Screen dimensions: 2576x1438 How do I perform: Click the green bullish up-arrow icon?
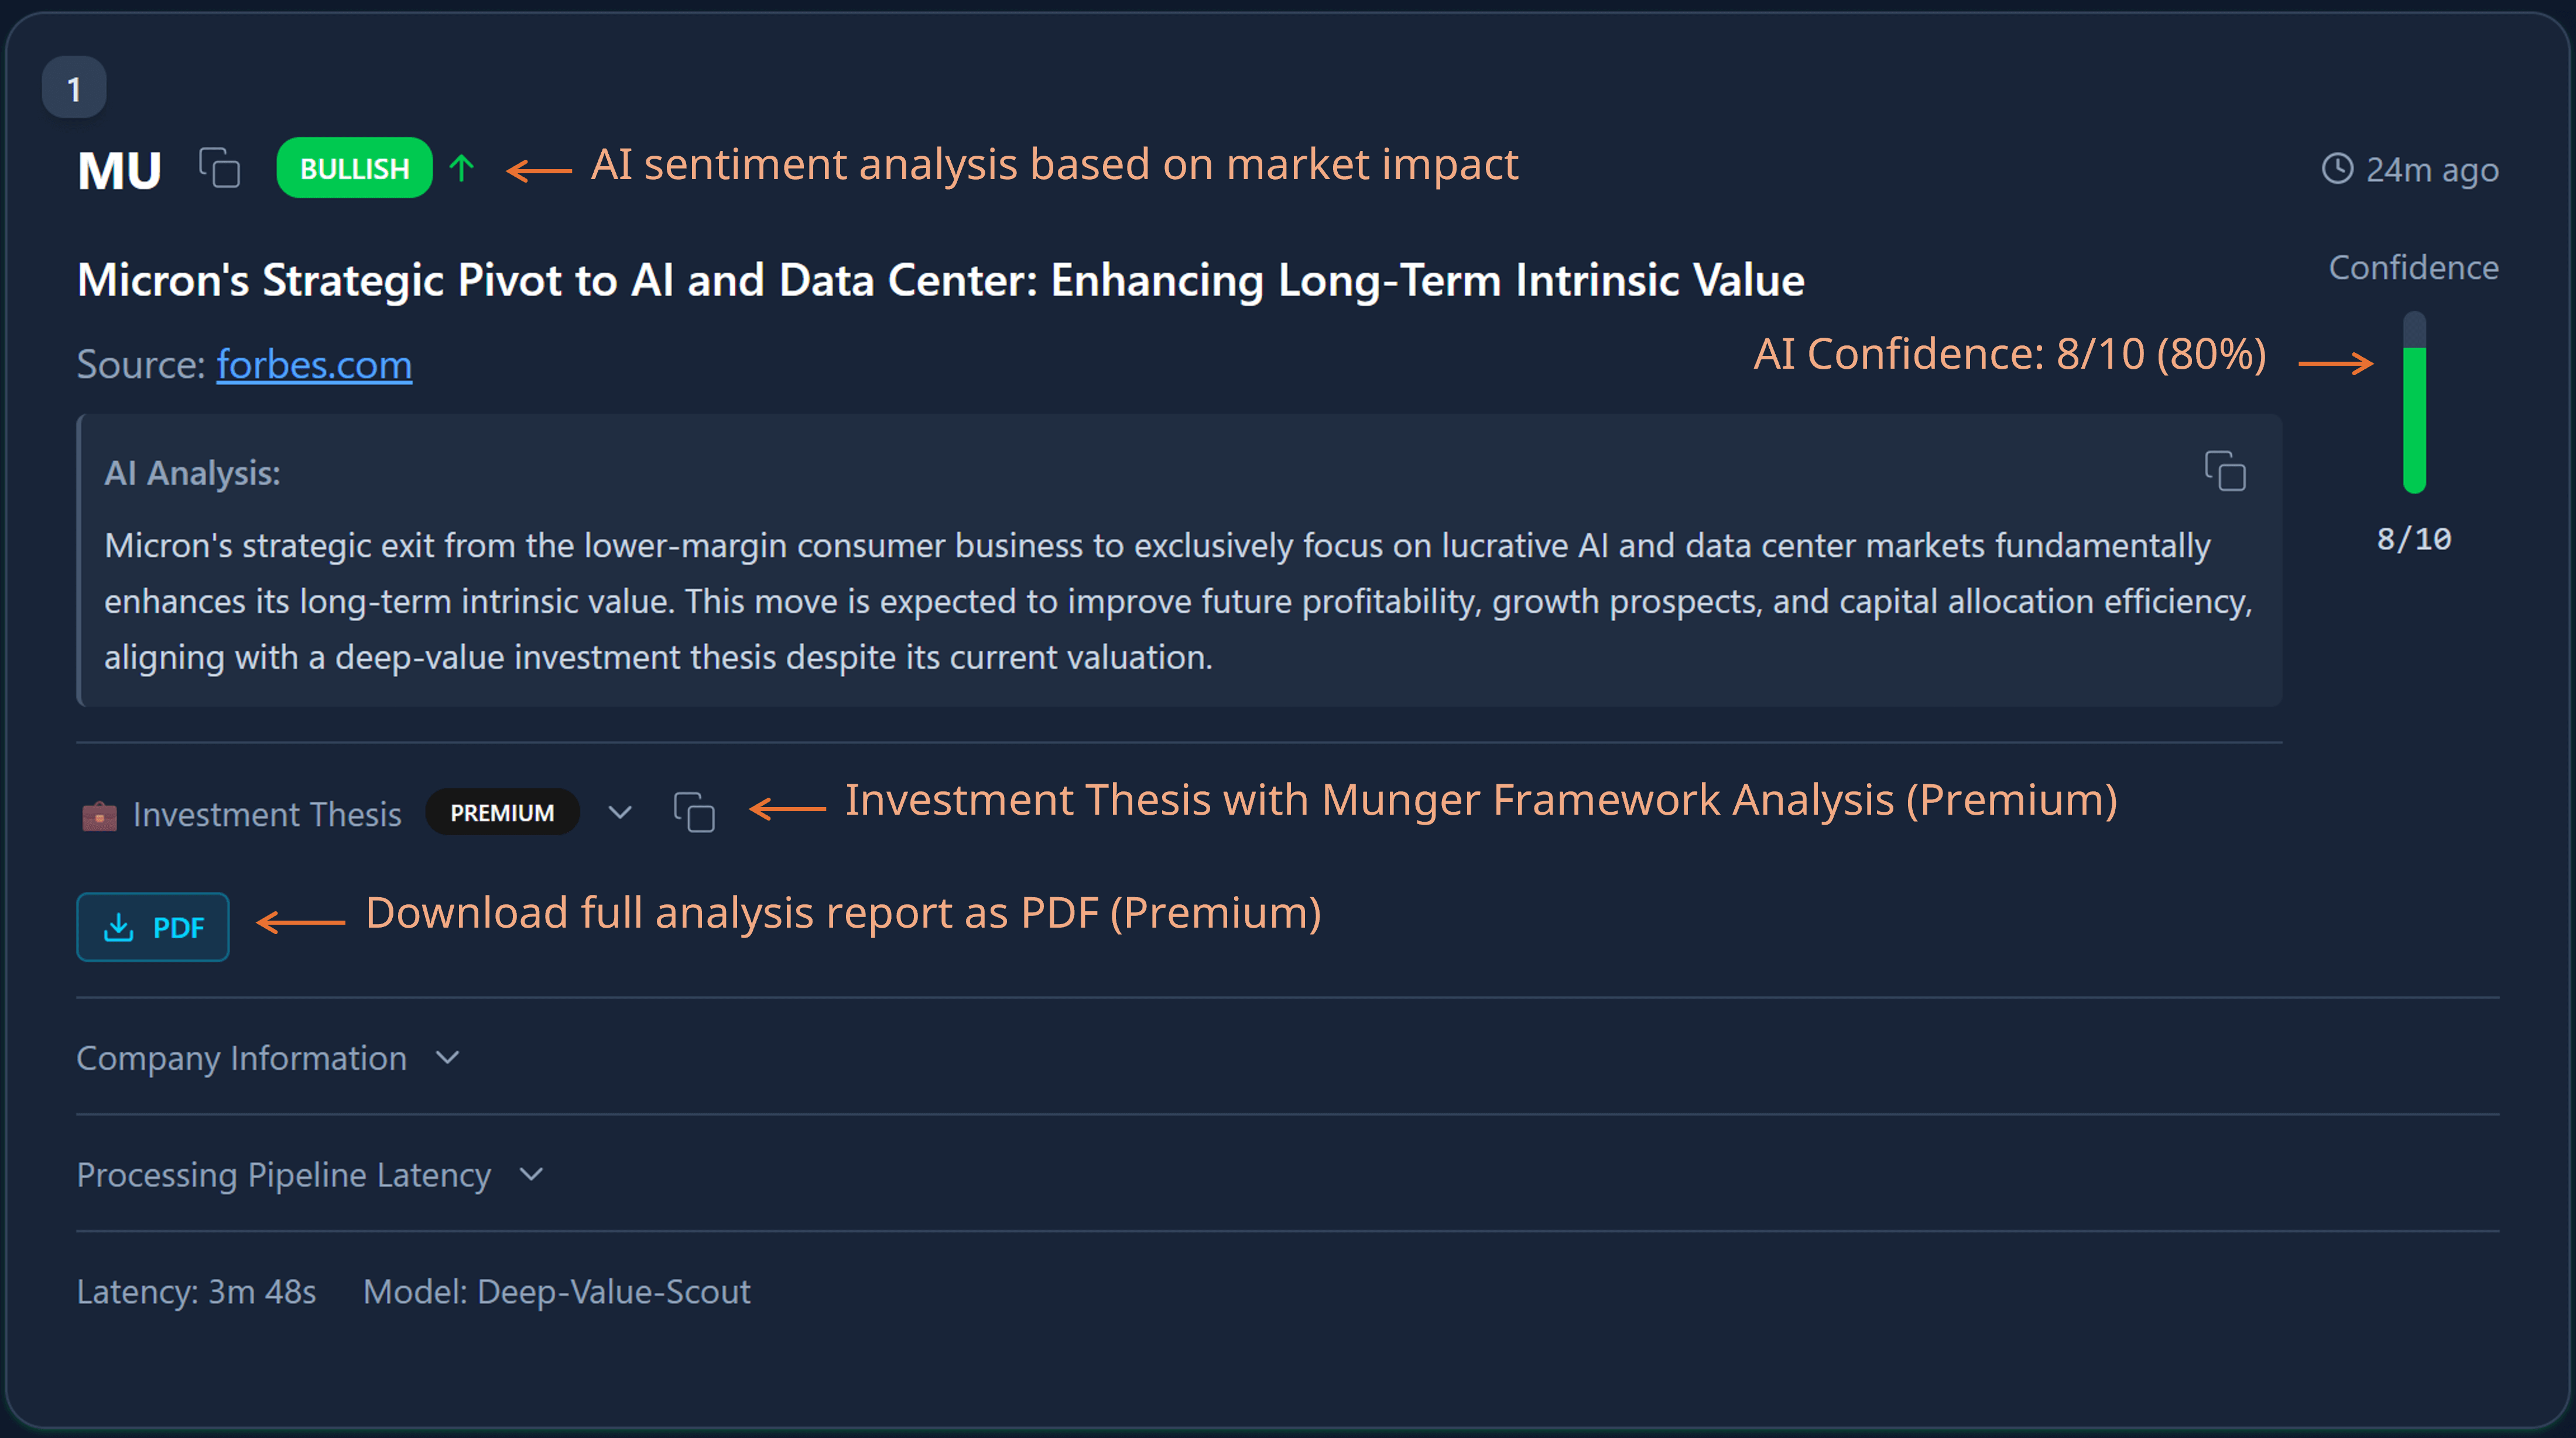(x=461, y=168)
